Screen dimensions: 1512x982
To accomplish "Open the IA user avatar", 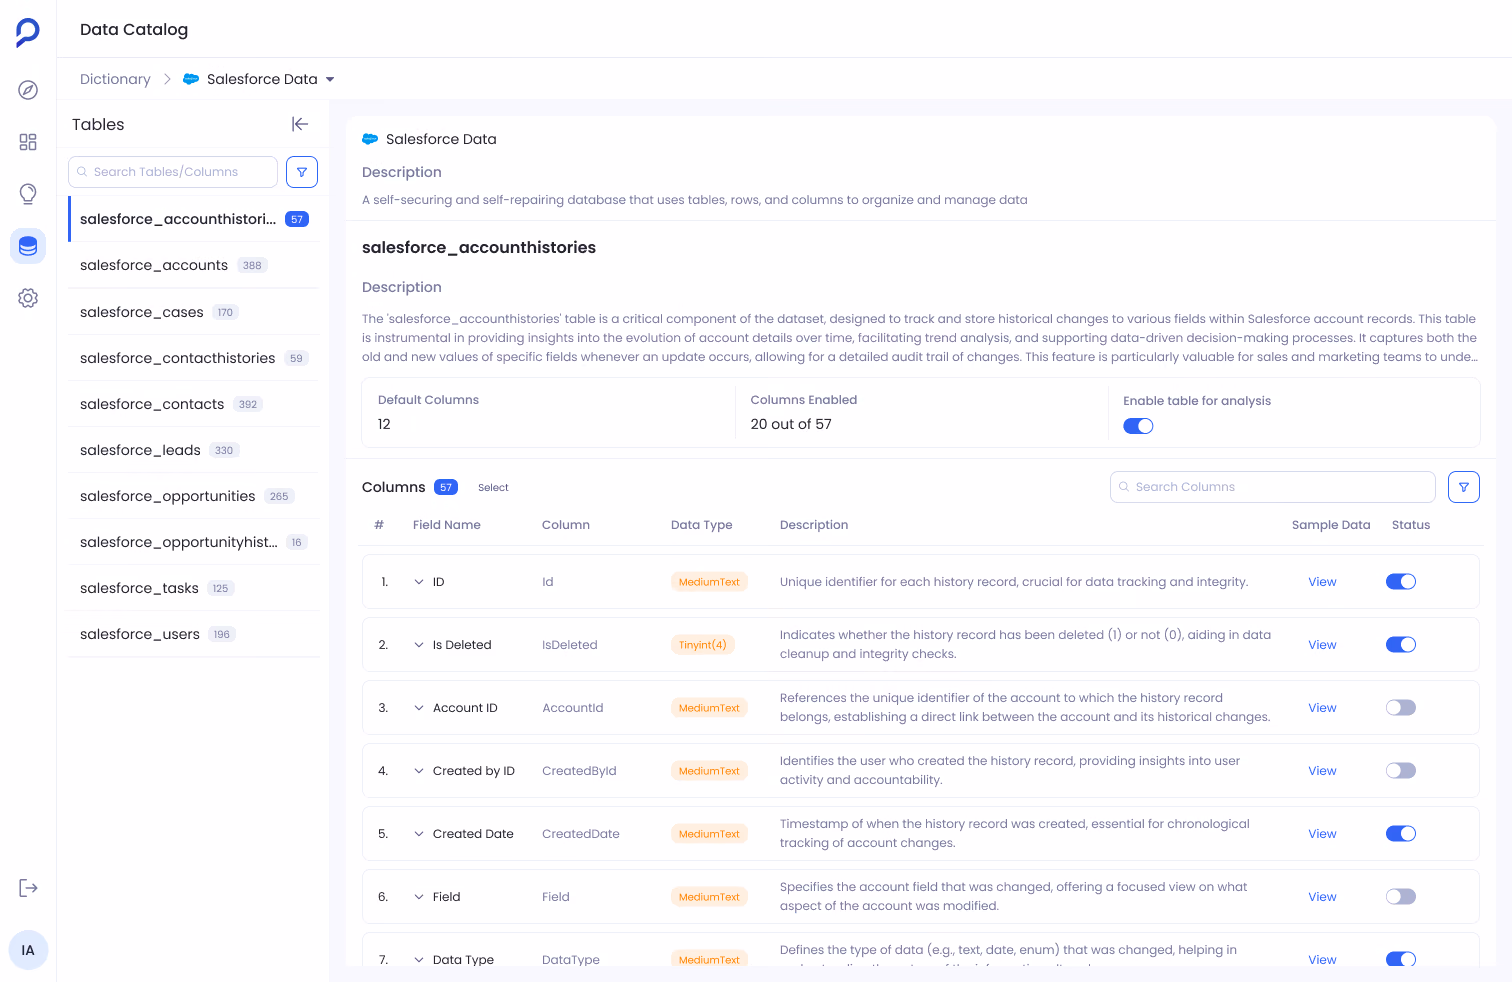I will point(28,950).
